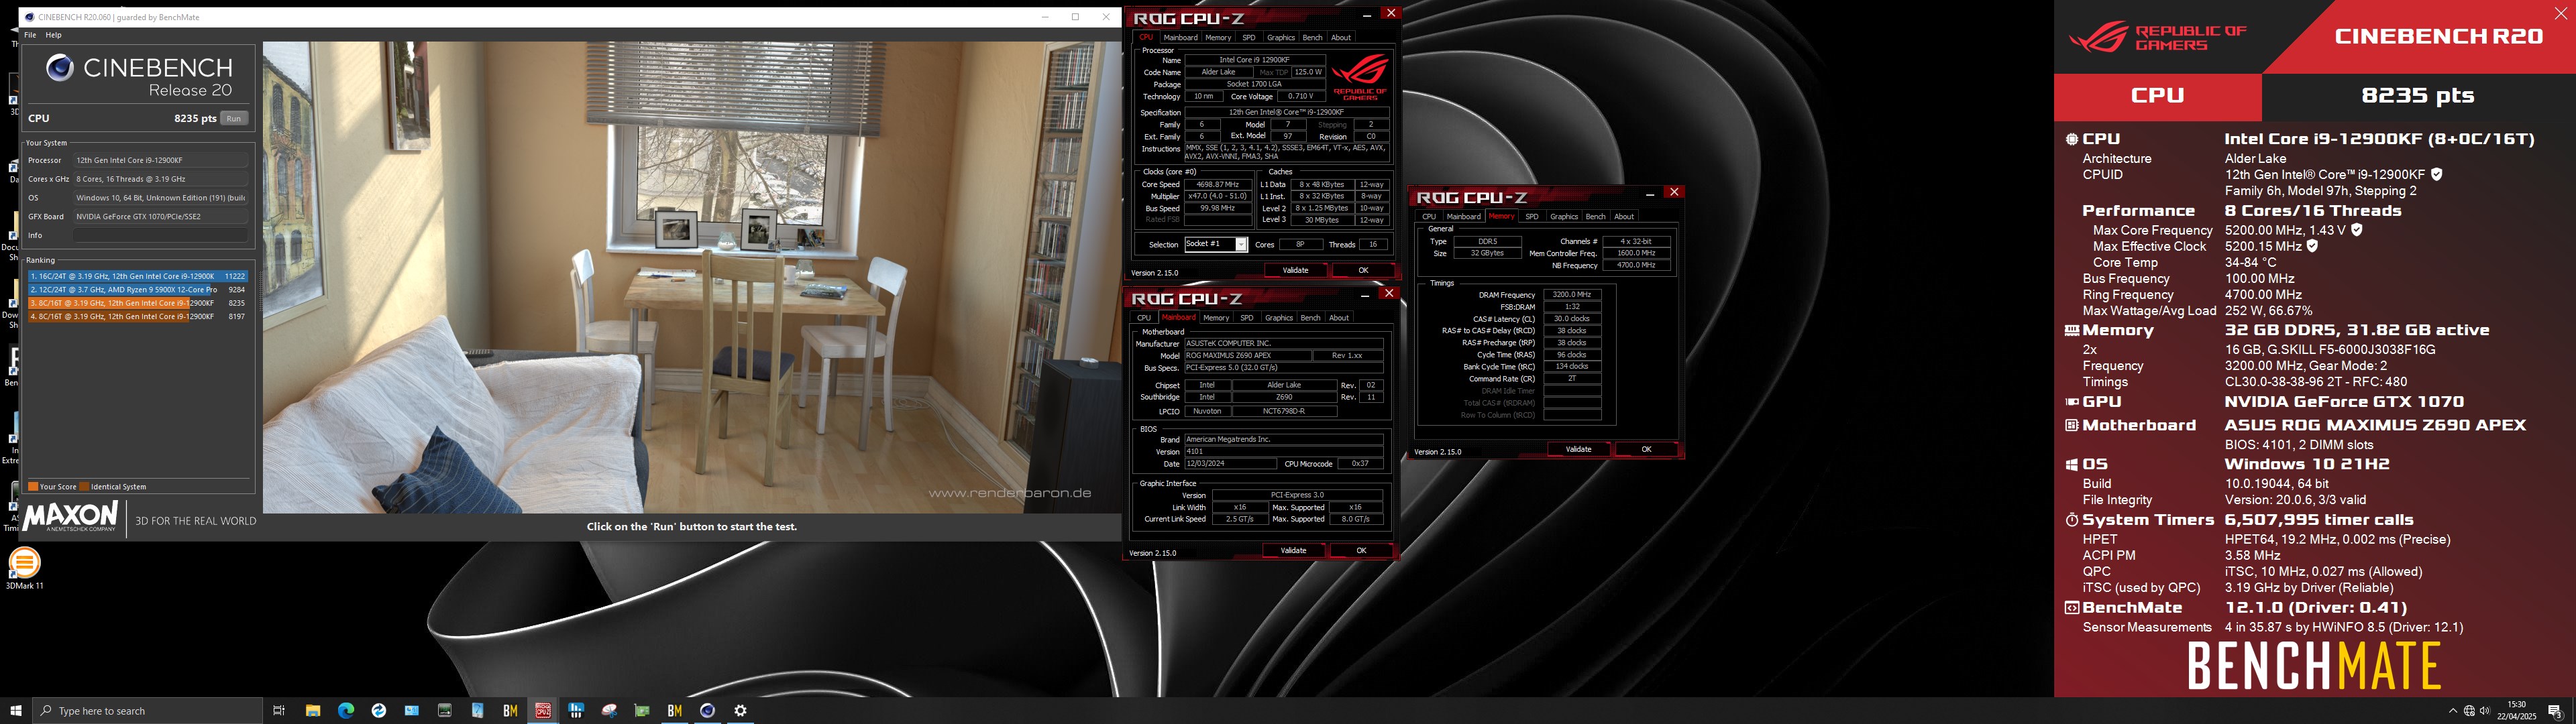Click OK in Memory CPU-Z window
The width and height of the screenshot is (2576, 724).
click(x=1646, y=449)
